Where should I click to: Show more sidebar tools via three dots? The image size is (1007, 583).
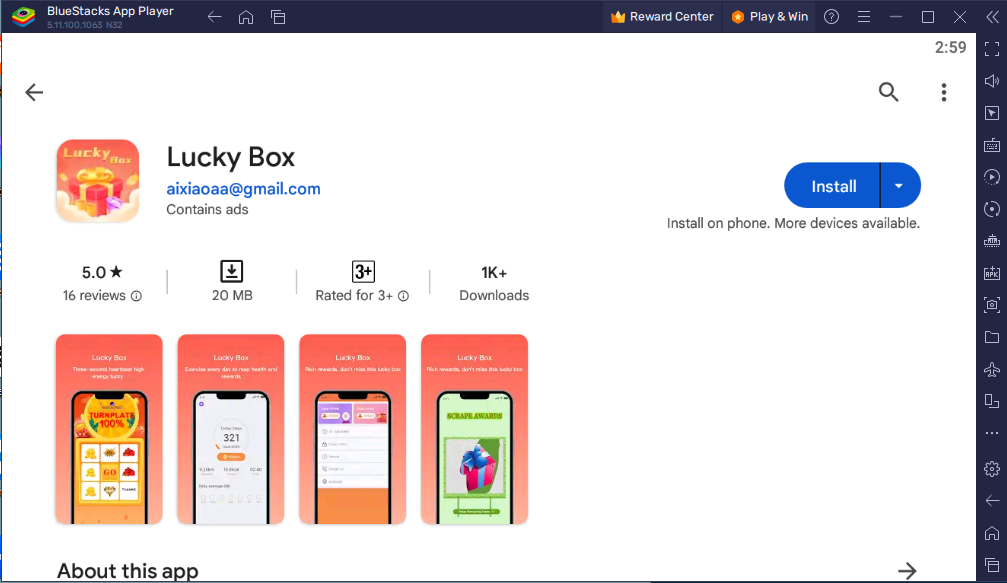pos(992,433)
